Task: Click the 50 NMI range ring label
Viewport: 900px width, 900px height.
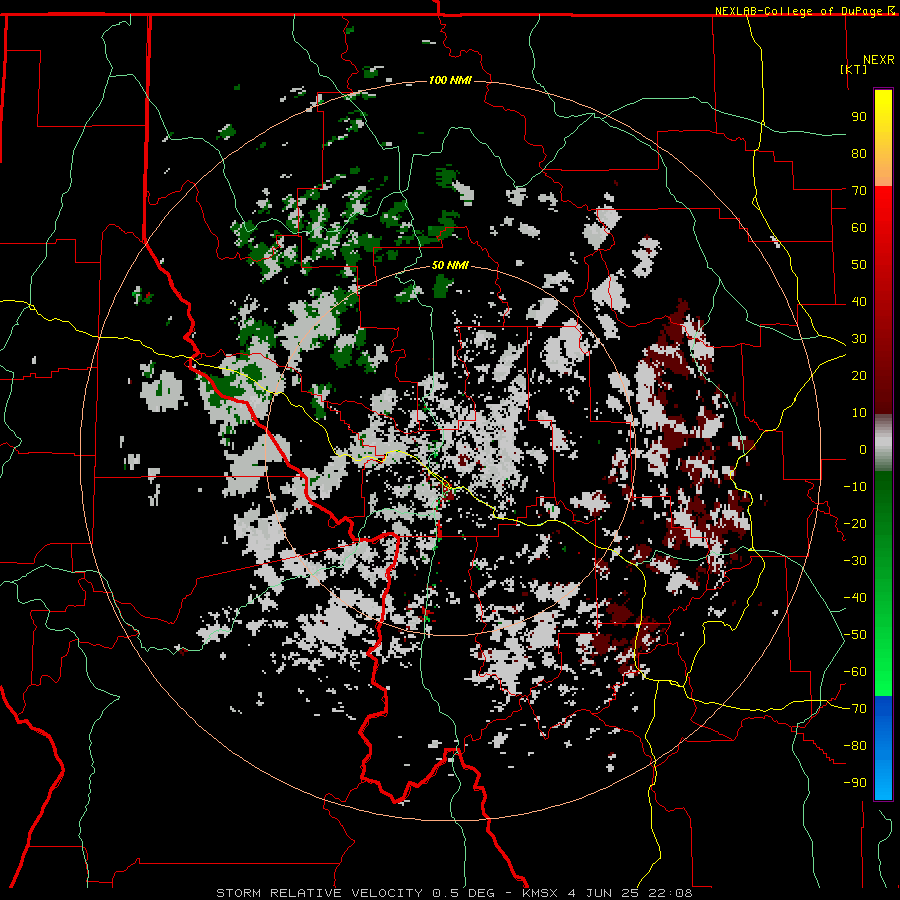Action: click(x=450, y=265)
